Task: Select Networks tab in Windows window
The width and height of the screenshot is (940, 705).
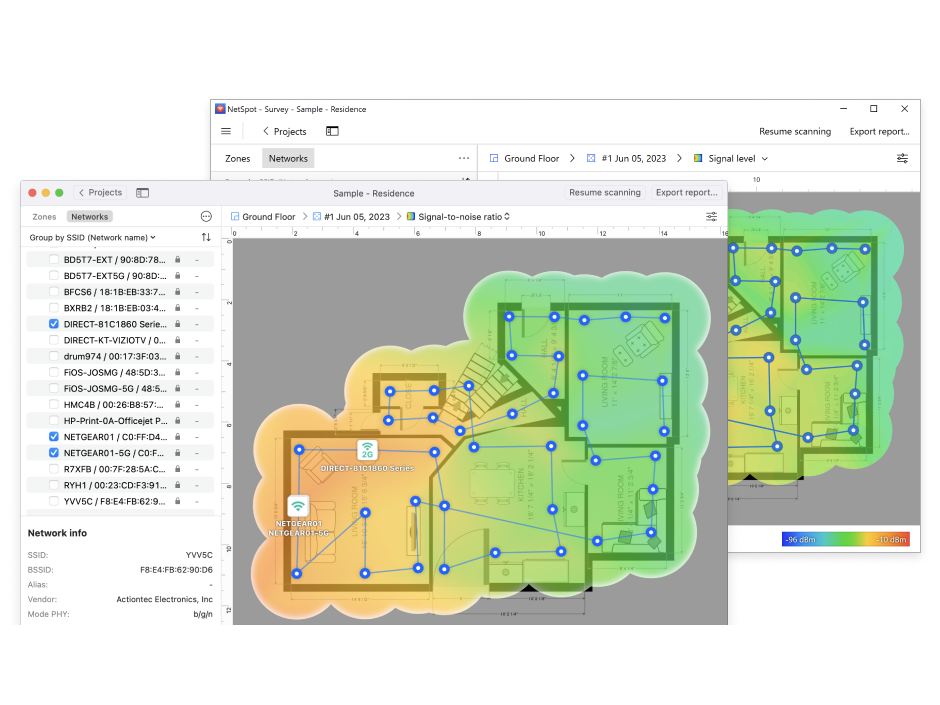Action: coord(288,158)
